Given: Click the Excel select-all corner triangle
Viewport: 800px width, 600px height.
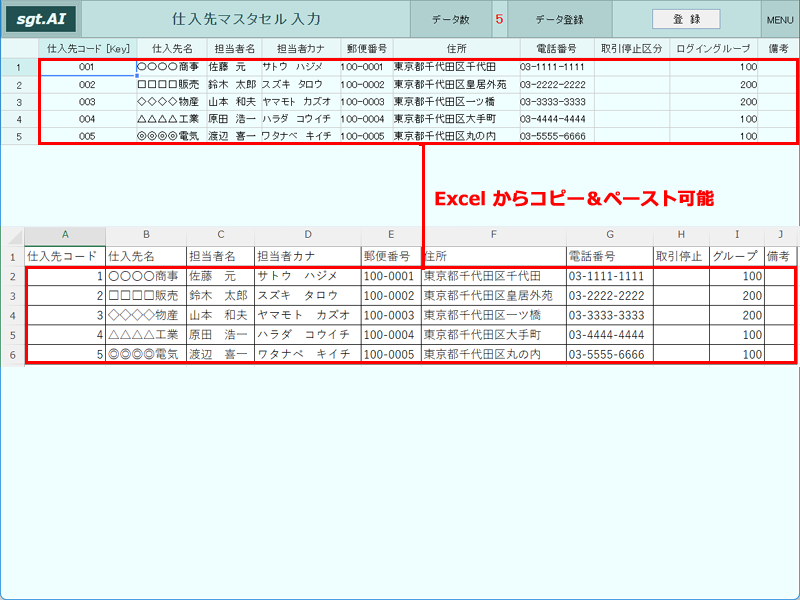Looking at the screenshot, I should (15, 237).
